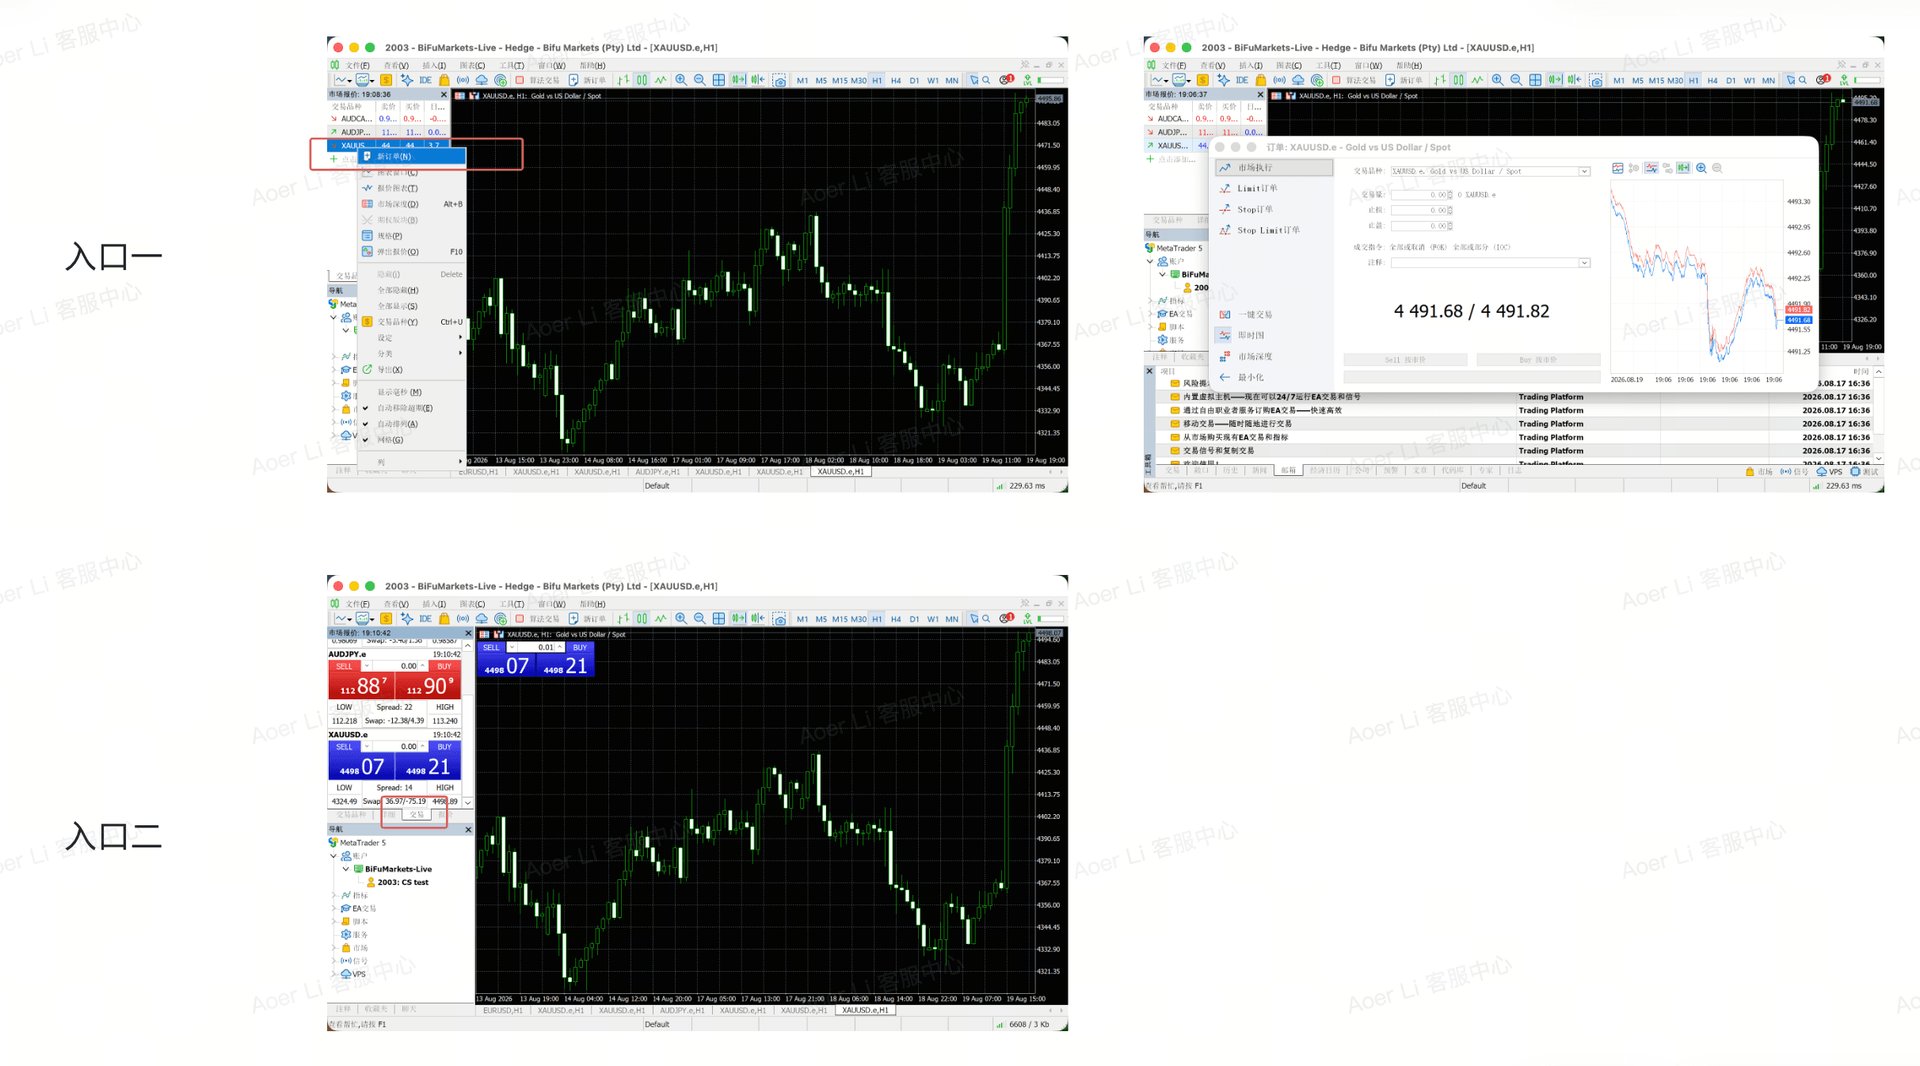Click Buy 按市价 button in order dialog
Screen dimensions: 1920x1066
(x=1538, y=360)
